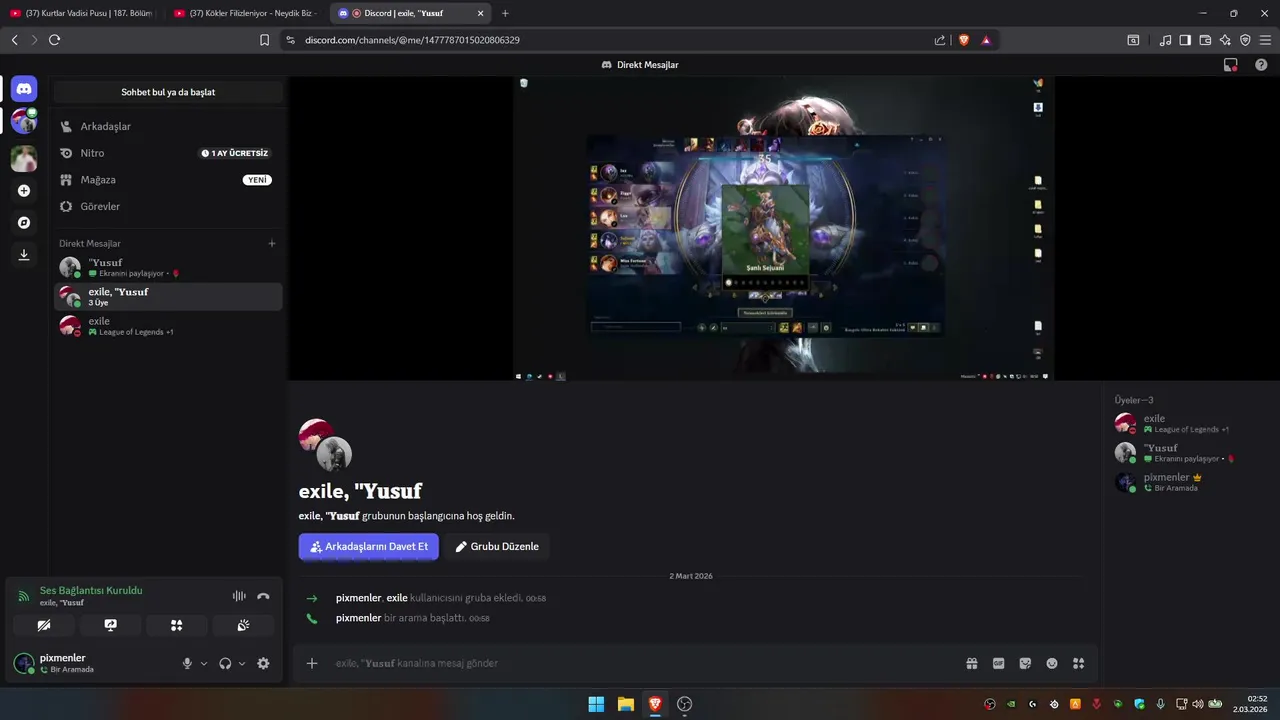Click the Add a Server plus icon

point(24,191)
